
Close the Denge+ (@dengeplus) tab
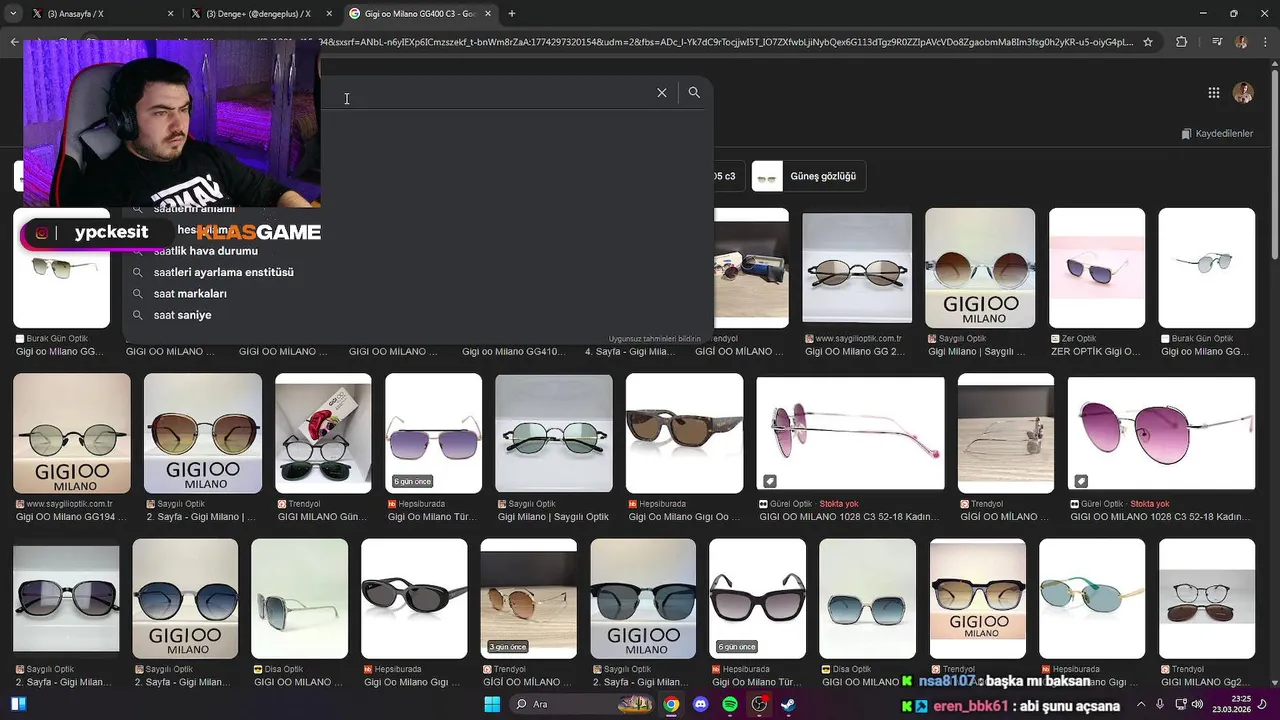[x=329, y=14]
